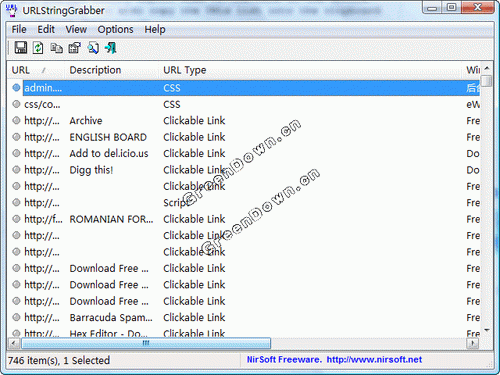Click the Refresh toolbar icon
Viewport: 500px width, 375px height.
coord(38,48)
